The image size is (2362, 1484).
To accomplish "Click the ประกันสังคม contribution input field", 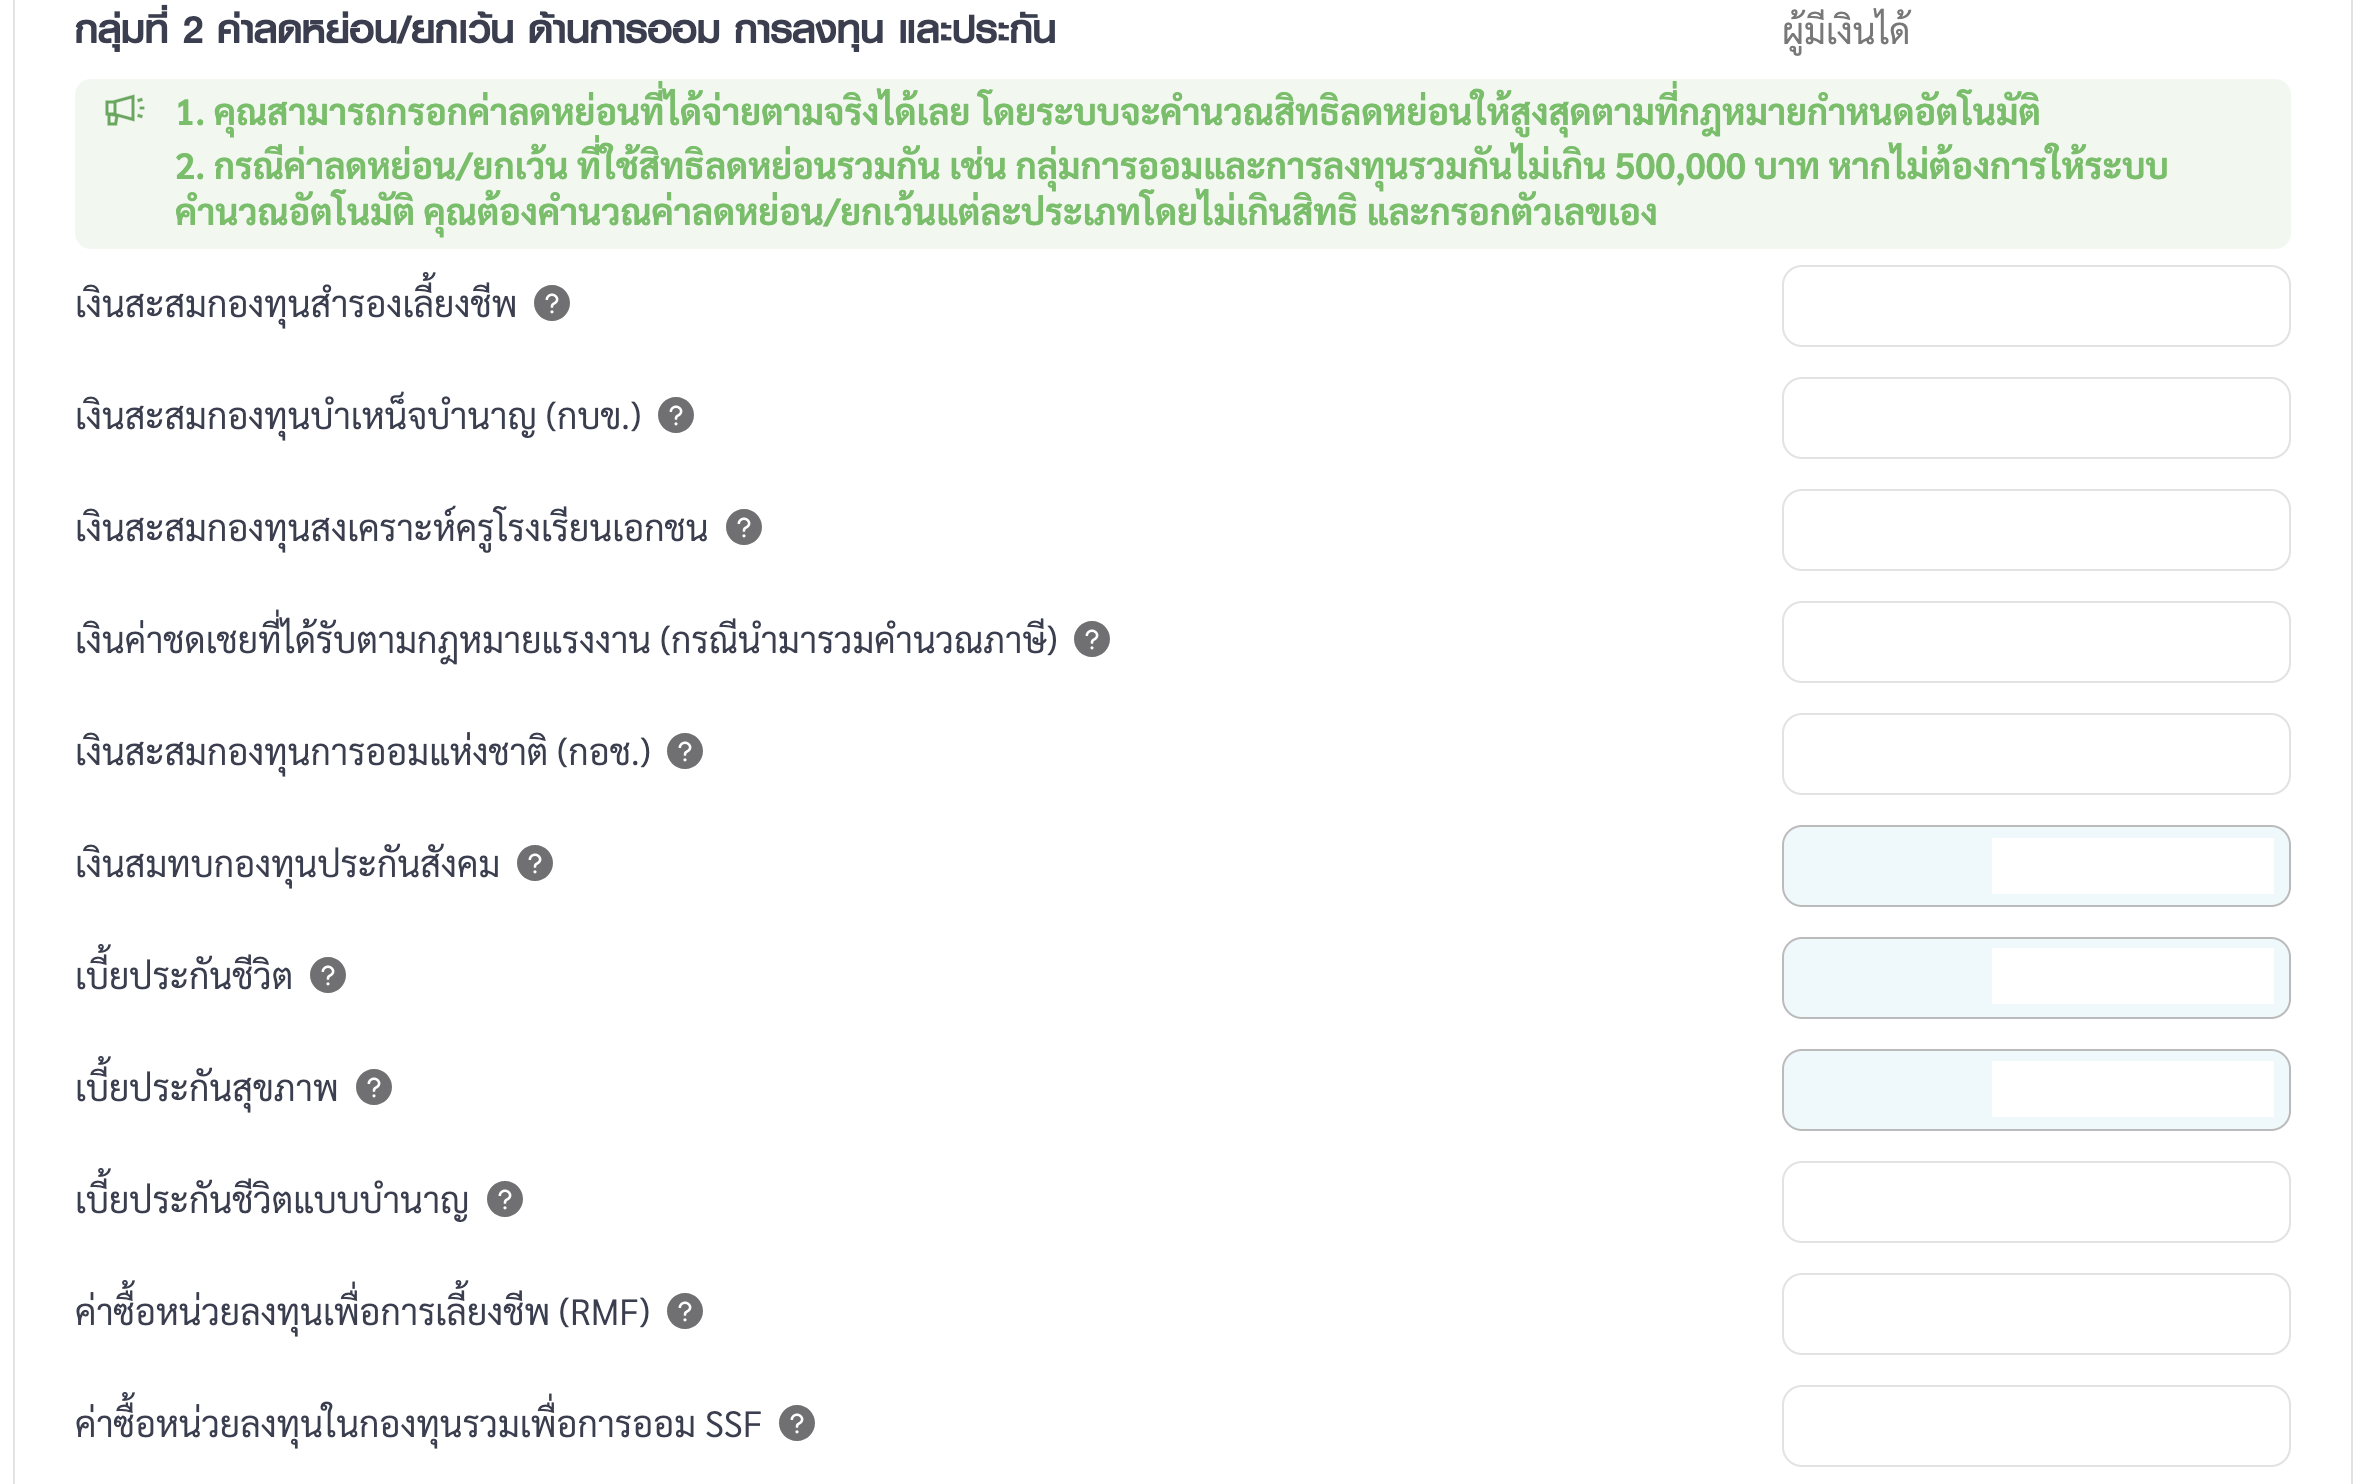I will click(2036, 866).
